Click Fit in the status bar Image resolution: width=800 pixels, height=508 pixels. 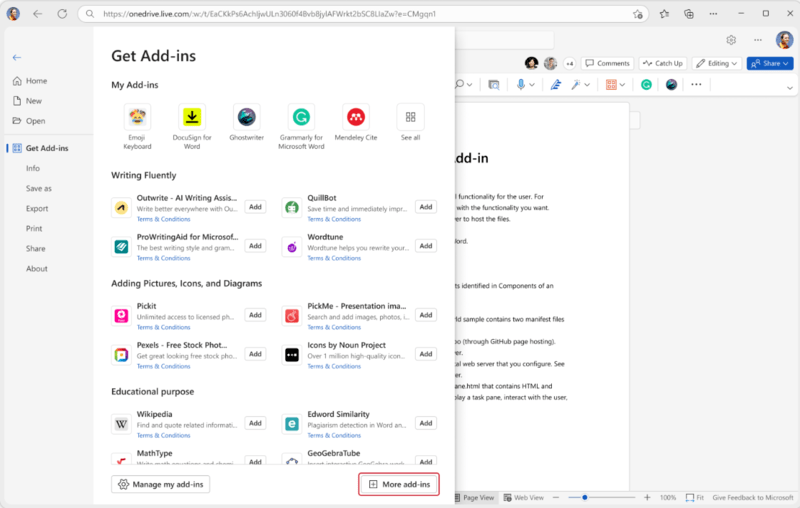click(x=695, y=498)
